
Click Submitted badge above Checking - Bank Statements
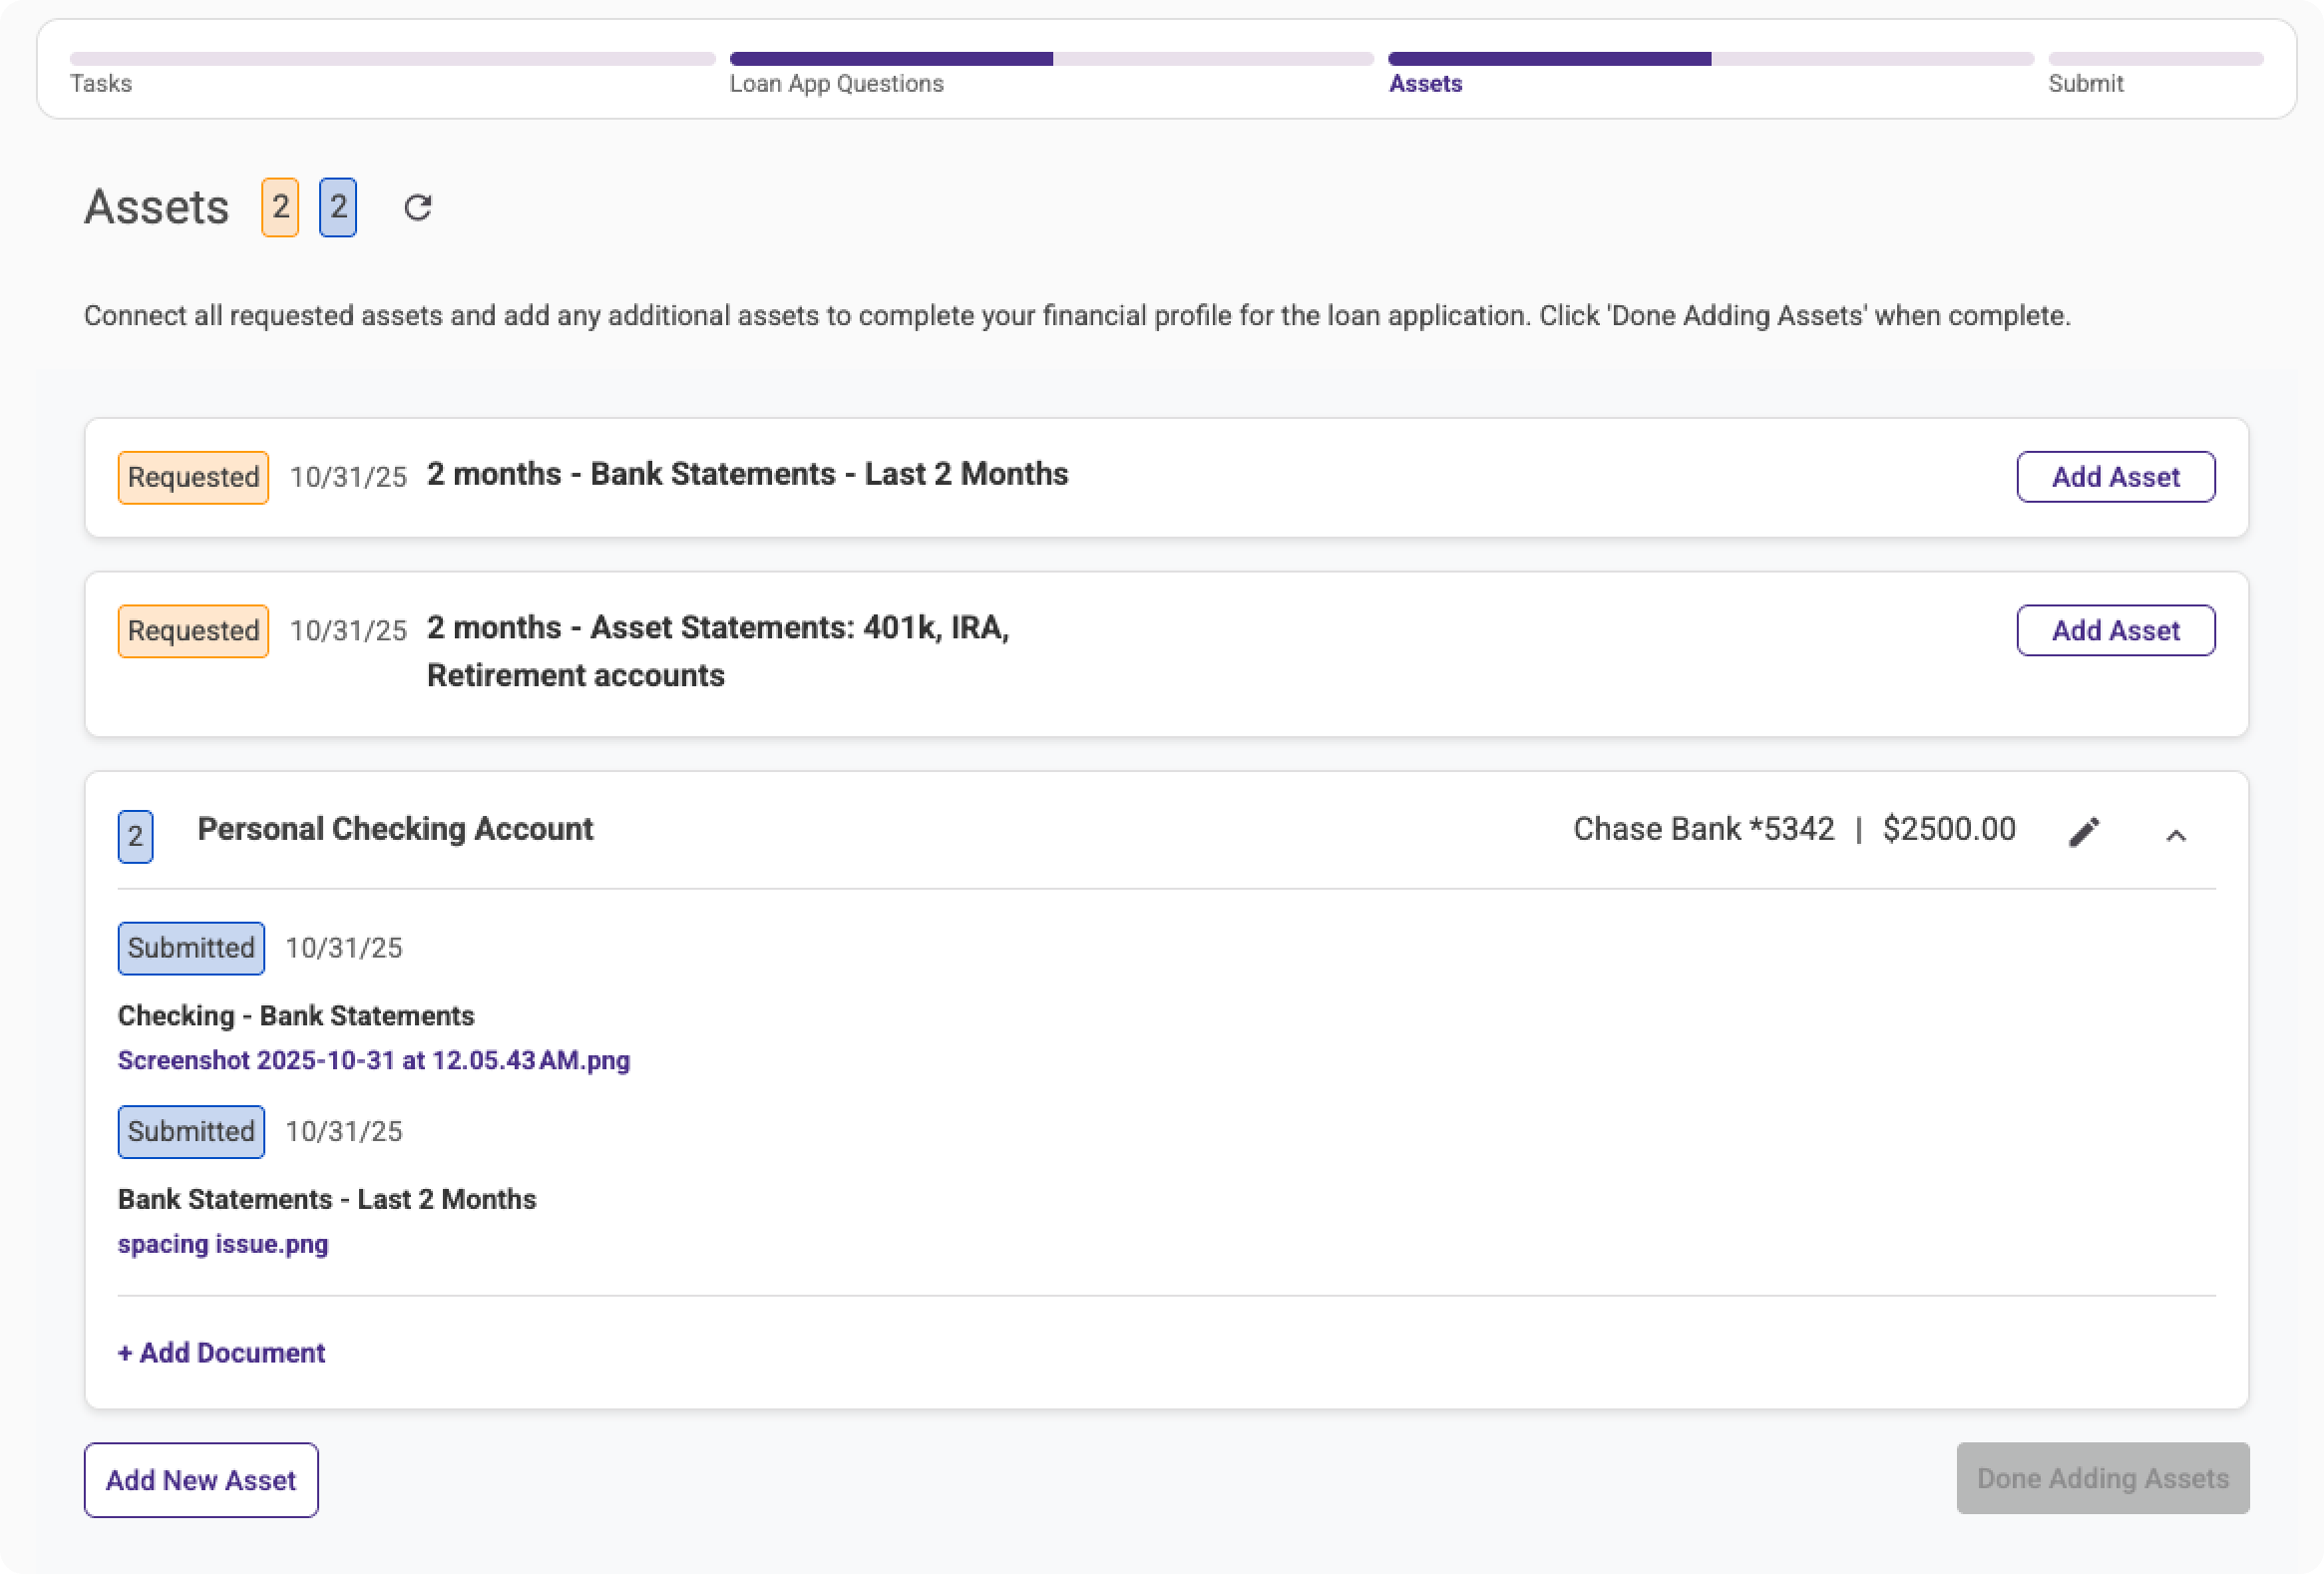click(191, 948)
